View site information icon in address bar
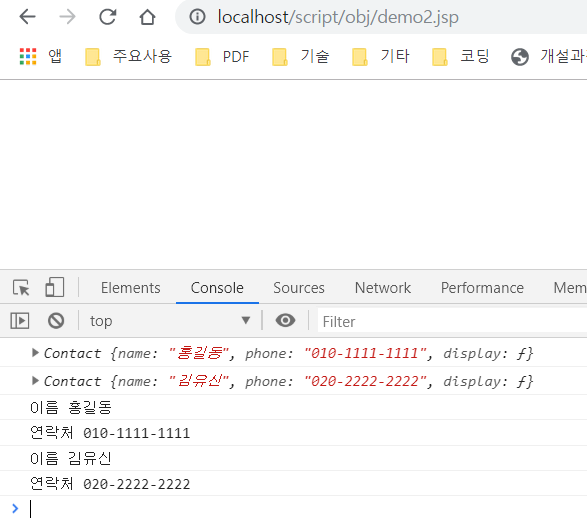This screenshot has width=587, height=530. tap(197, 17)
